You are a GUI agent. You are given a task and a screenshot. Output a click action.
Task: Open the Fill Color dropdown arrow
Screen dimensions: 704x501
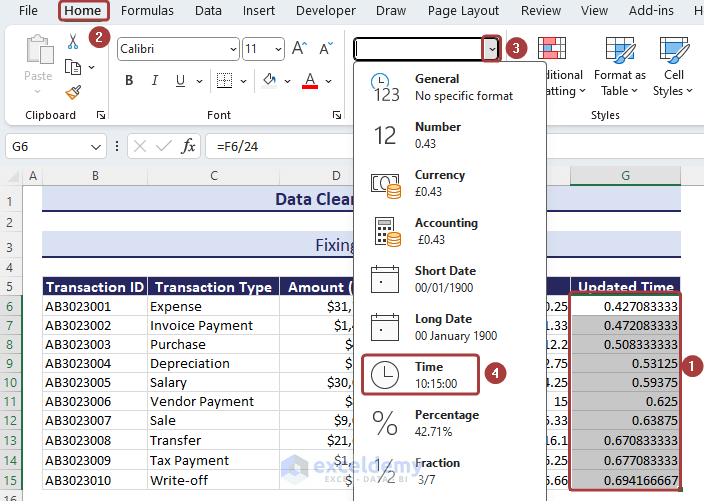point(287,81)
